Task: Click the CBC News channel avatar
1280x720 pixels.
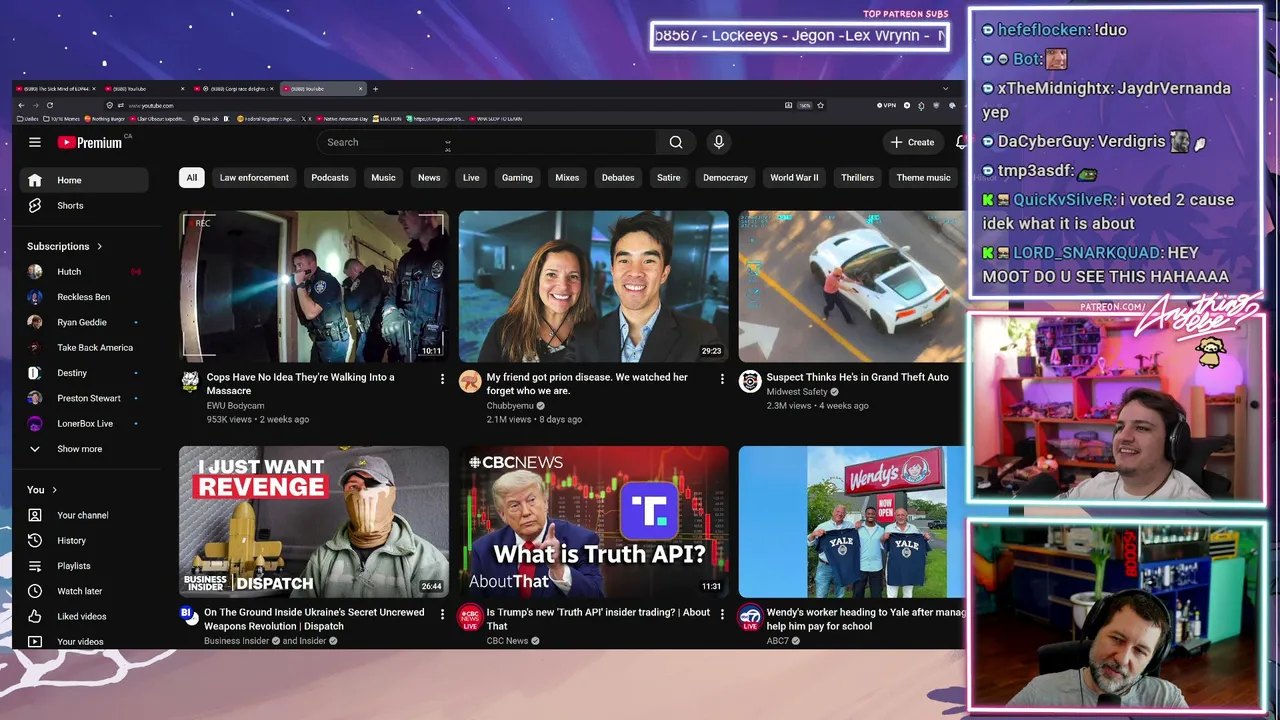Action: 470,616
